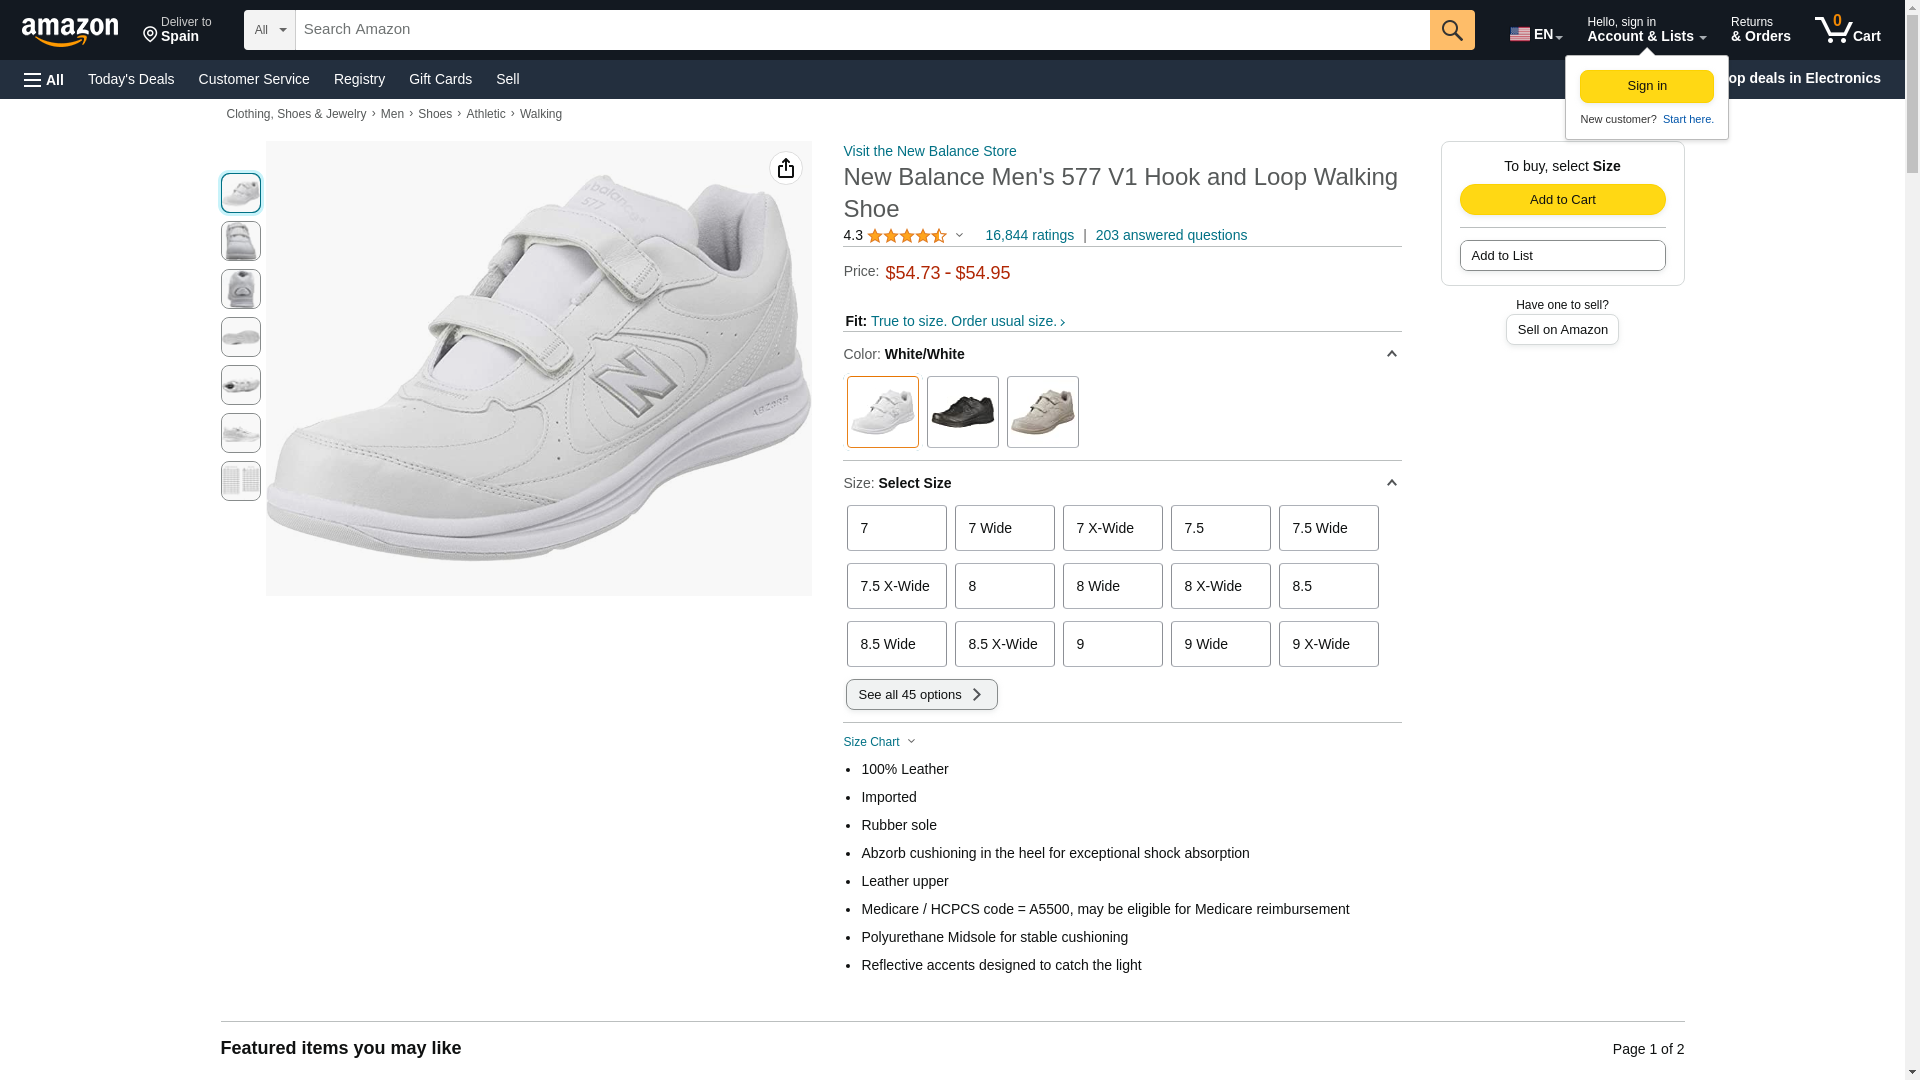The height and width of the screenshot is (1080, 1920).
Task: Pick size 9 option
Action: [1112, 644]
